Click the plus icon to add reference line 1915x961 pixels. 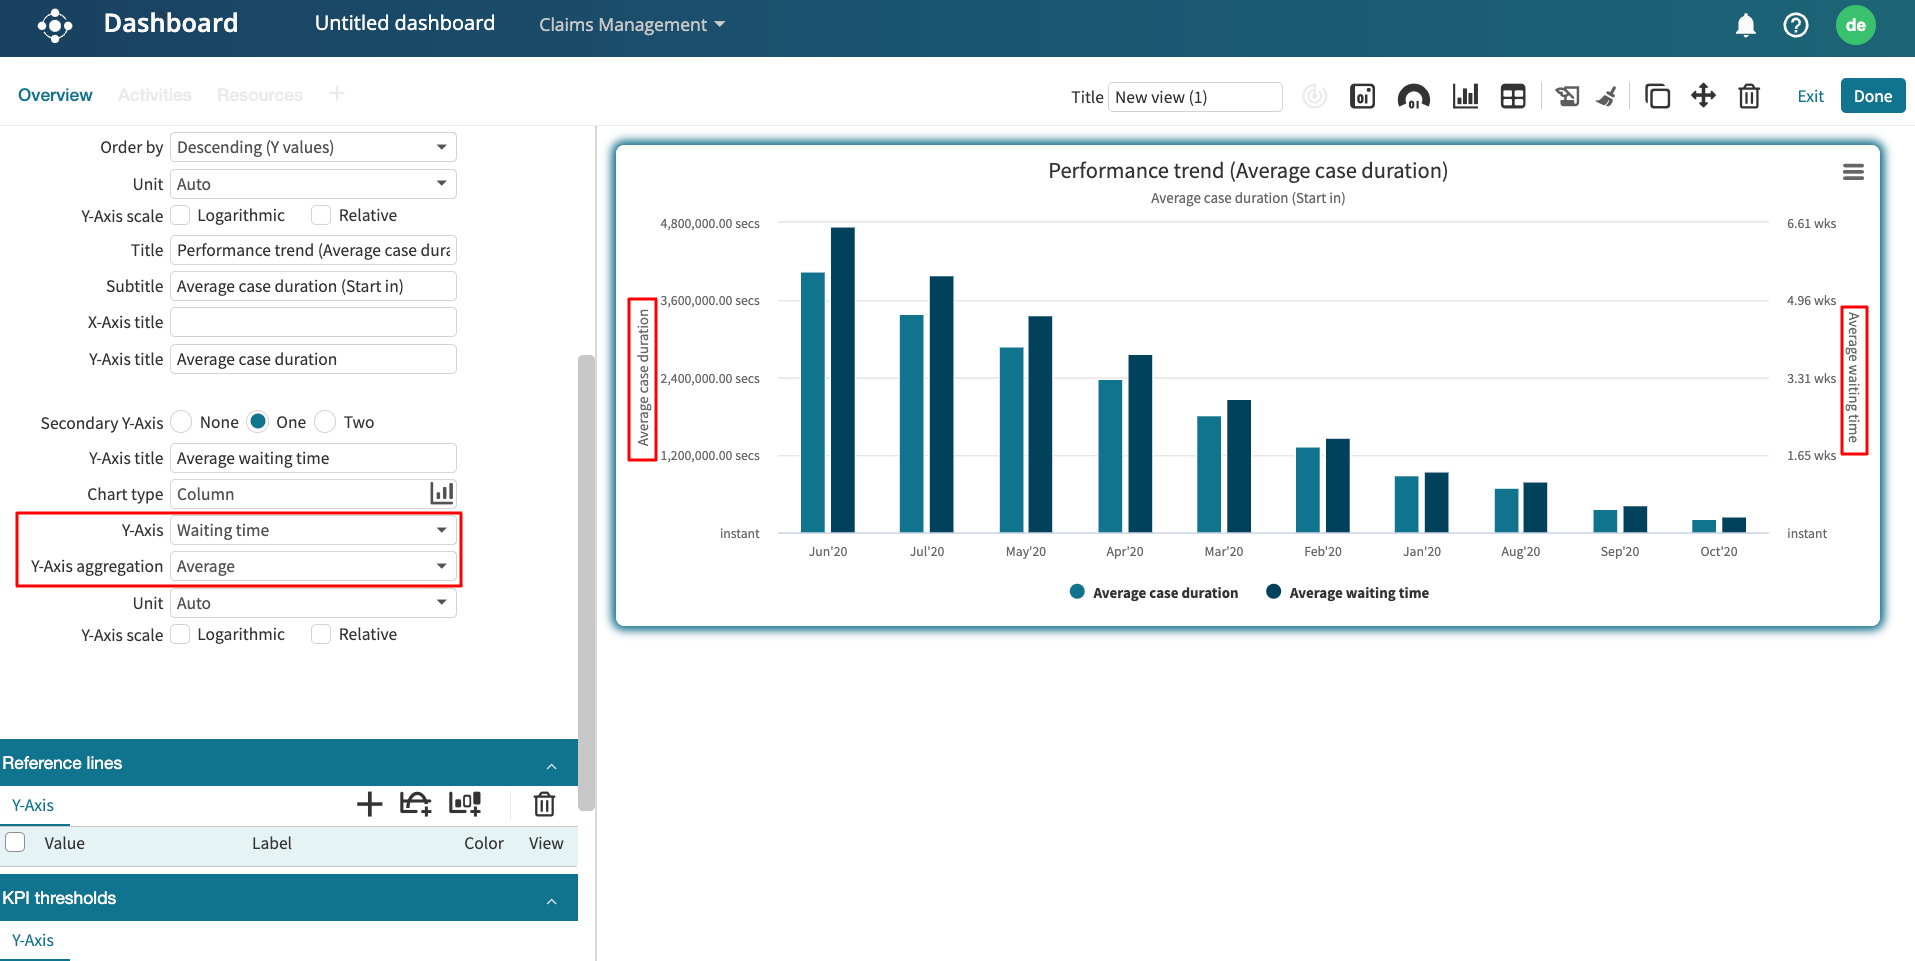tap(369, 804)
